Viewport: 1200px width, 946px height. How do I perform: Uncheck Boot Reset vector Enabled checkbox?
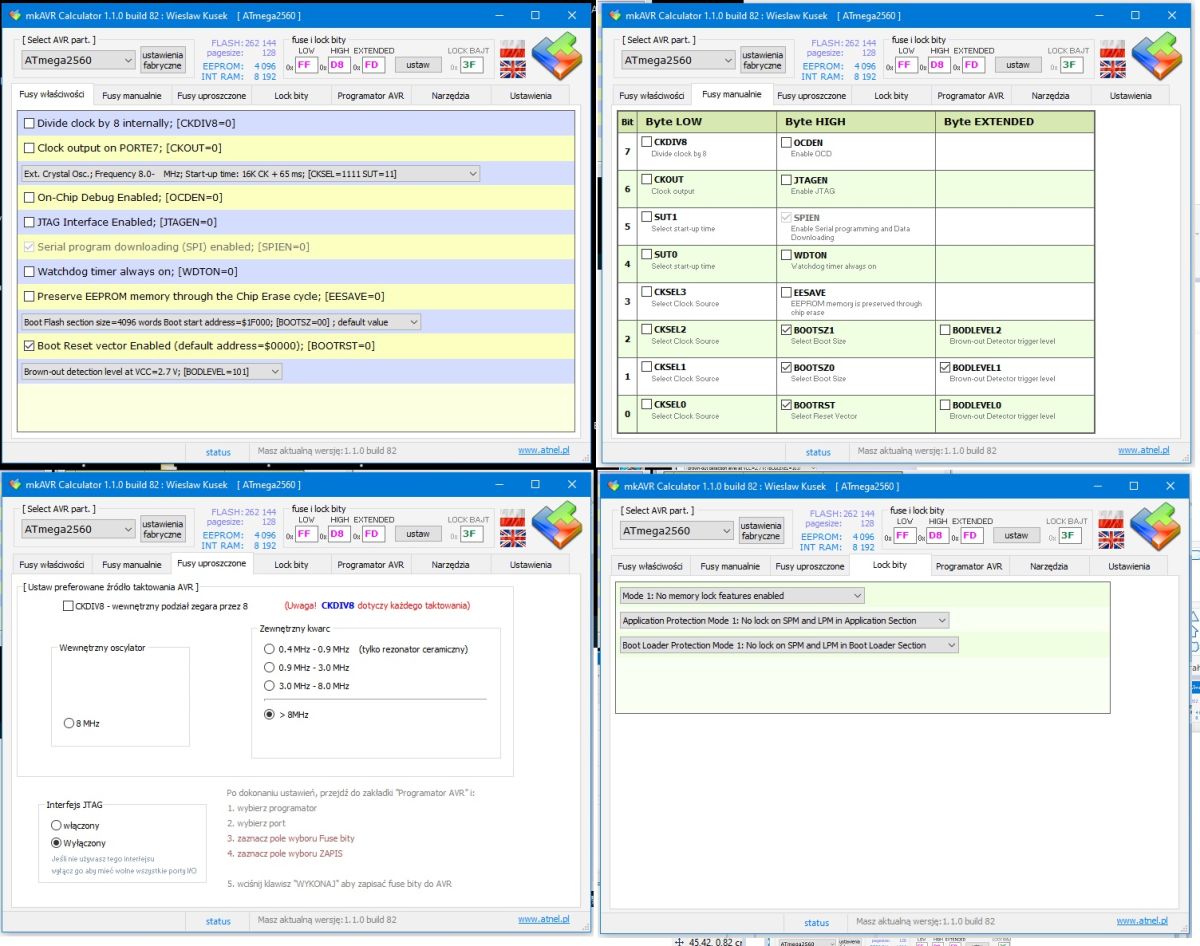coord(28,346)
